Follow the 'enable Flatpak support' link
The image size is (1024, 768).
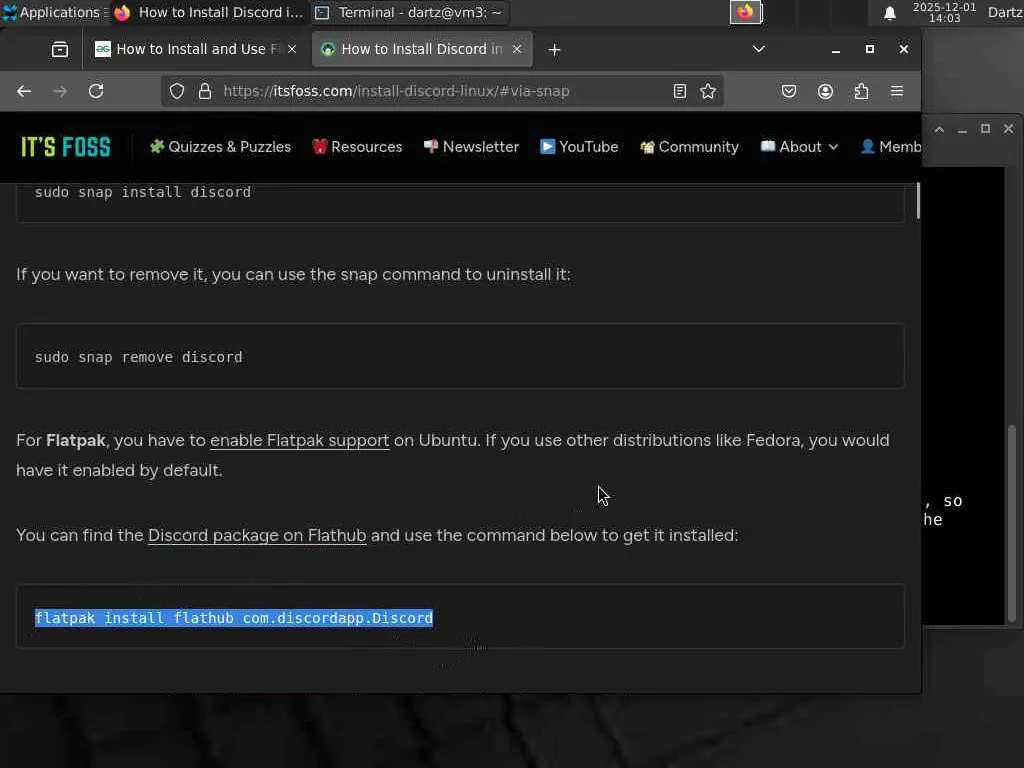click(x=300, y=440)
